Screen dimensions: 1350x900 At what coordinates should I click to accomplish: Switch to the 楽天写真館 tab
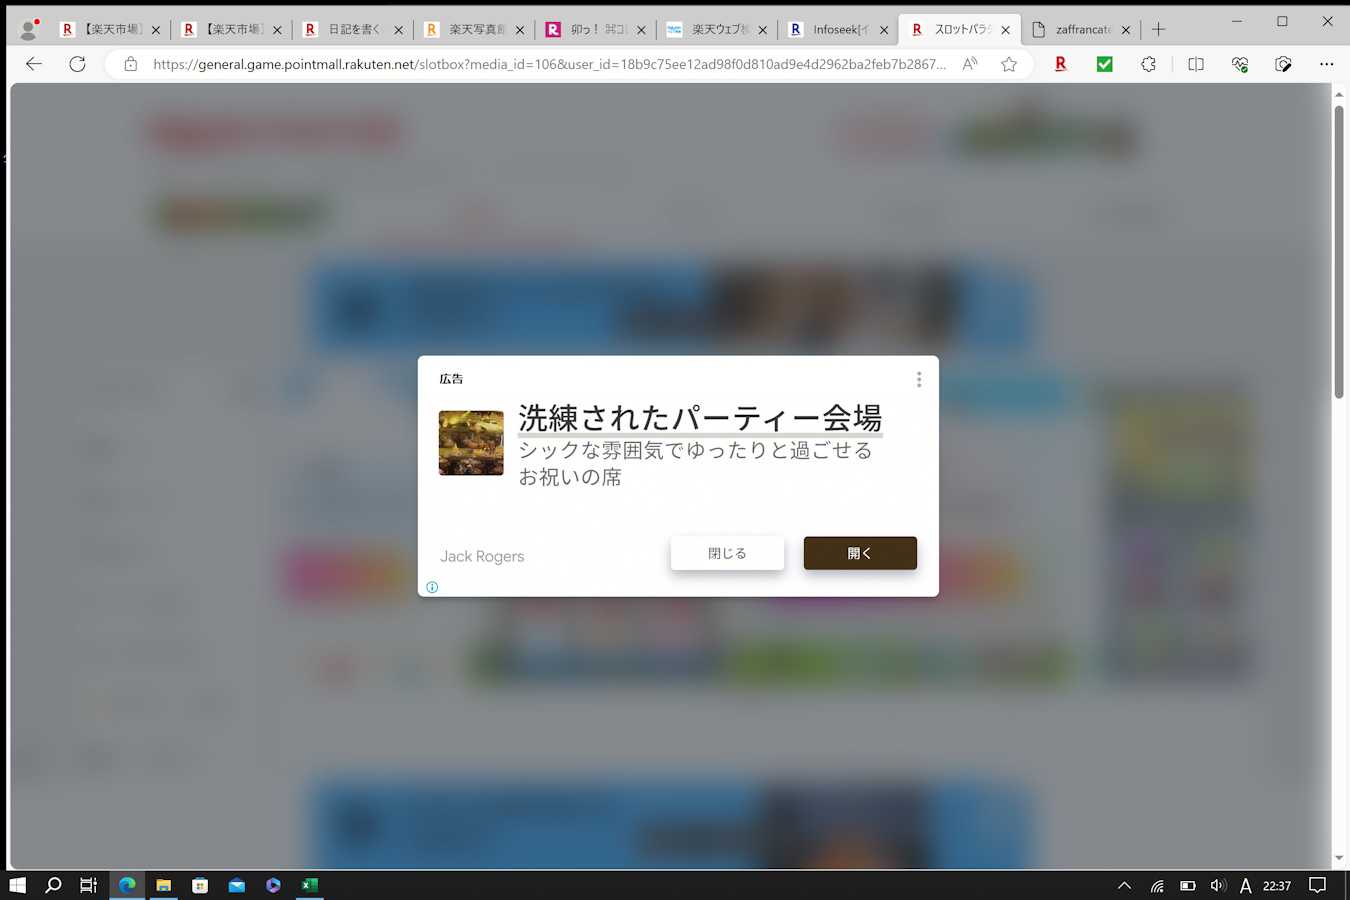477,30
